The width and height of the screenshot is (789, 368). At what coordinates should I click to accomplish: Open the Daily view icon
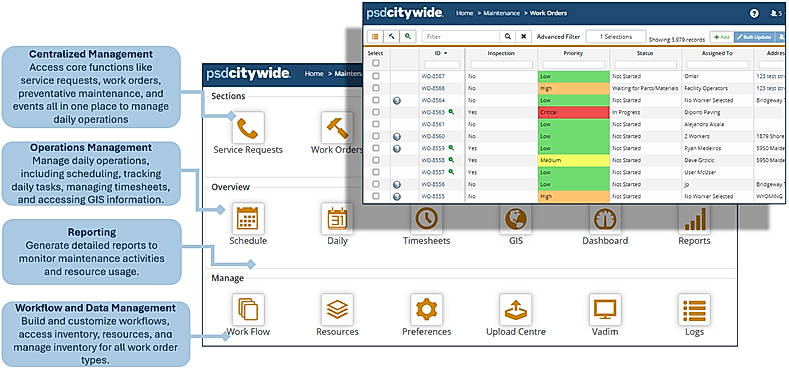tap(337, 219)
